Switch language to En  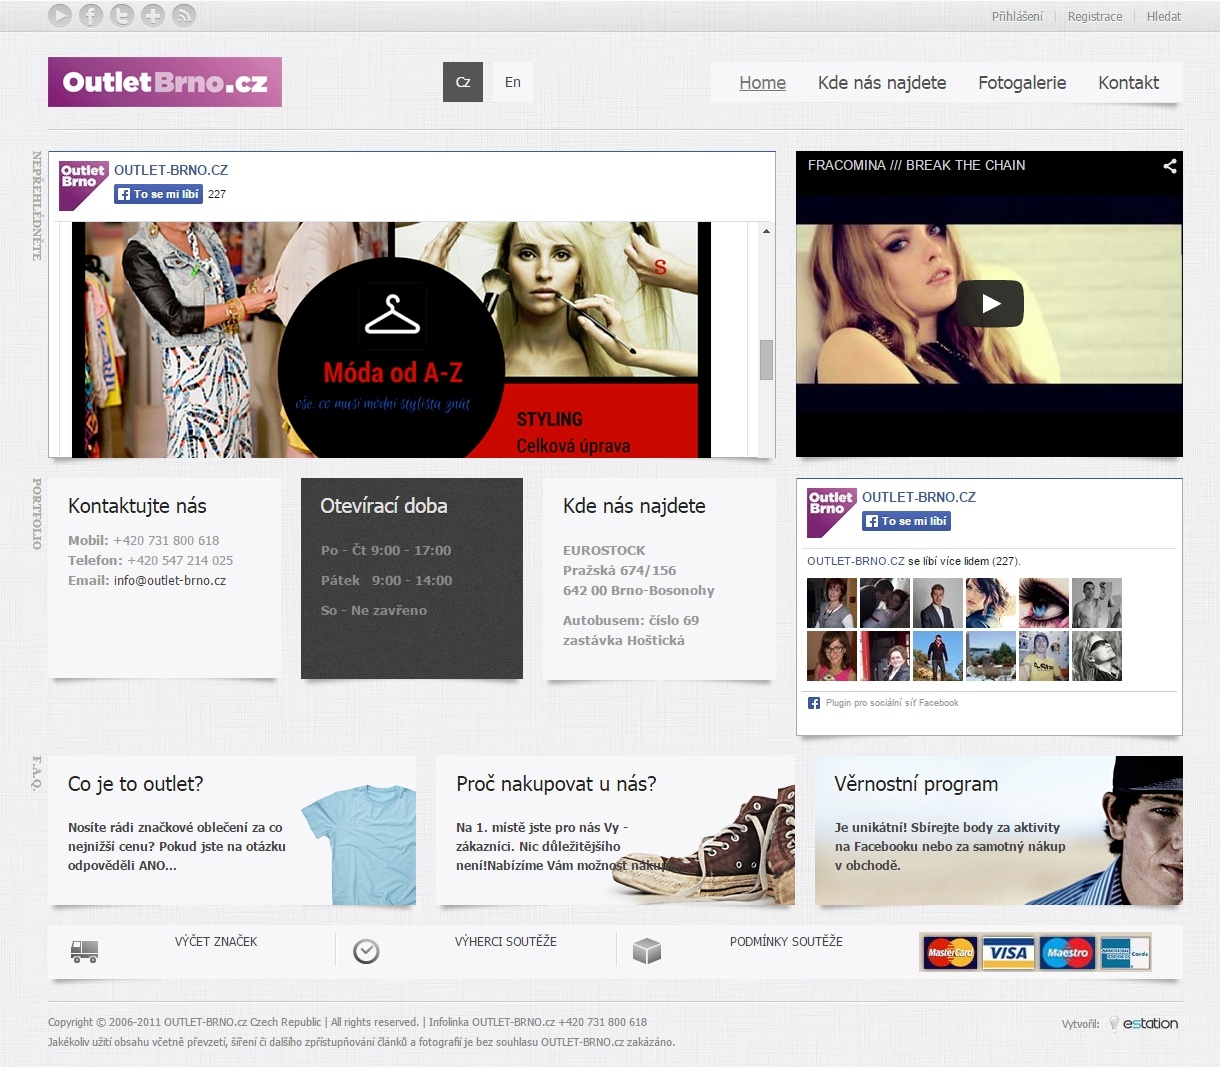(513, 82)
